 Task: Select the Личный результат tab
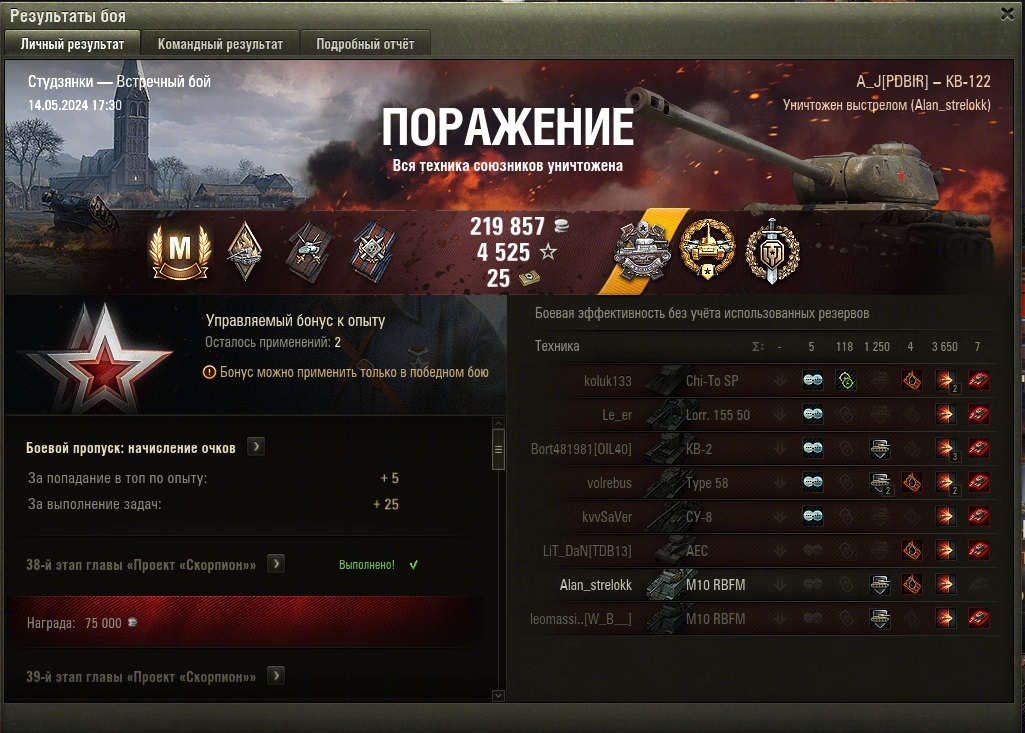[x=72, y=44]
